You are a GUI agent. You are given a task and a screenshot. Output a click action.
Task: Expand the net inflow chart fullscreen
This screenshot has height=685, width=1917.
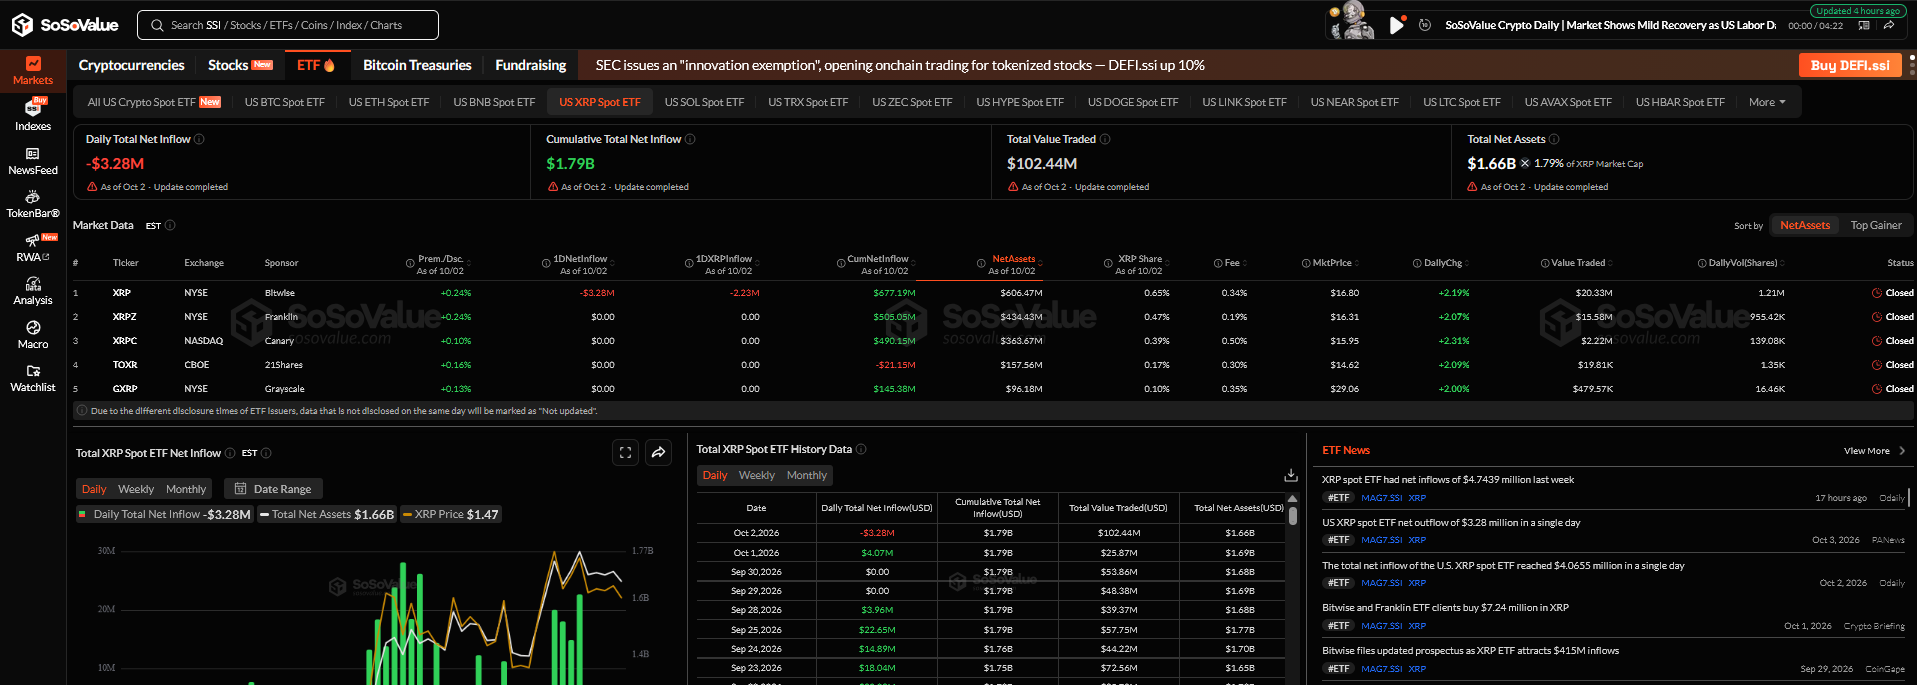[625, 453]
